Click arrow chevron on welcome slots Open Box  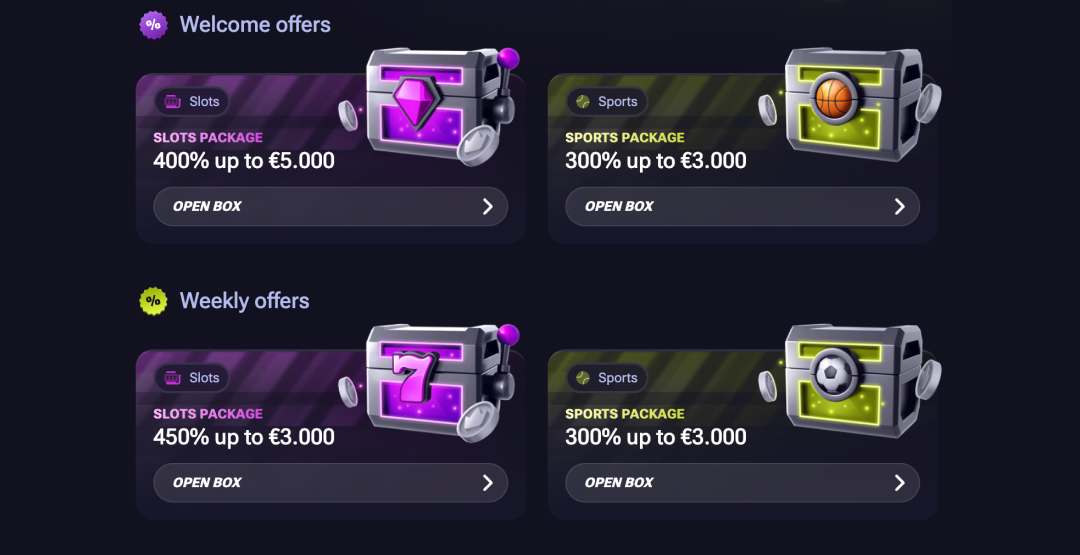(488, 207)
